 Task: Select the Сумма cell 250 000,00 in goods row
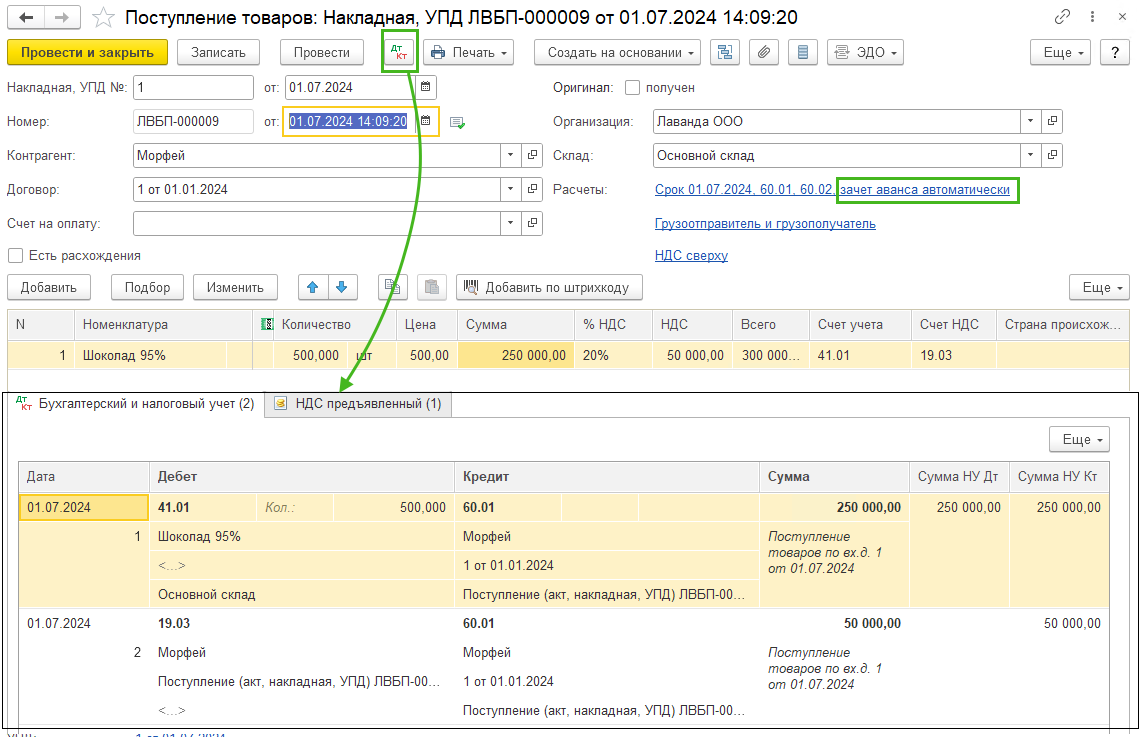coord(516,355)
